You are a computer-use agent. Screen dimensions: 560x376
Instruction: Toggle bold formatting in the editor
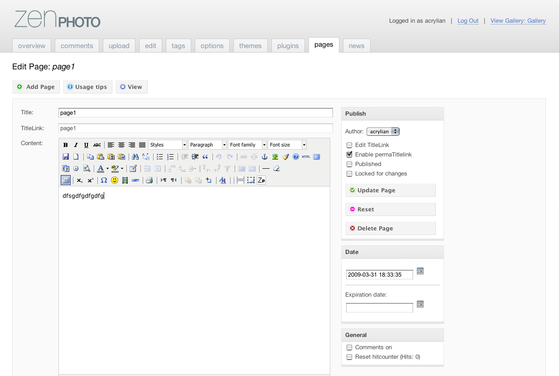pos(65,145)
